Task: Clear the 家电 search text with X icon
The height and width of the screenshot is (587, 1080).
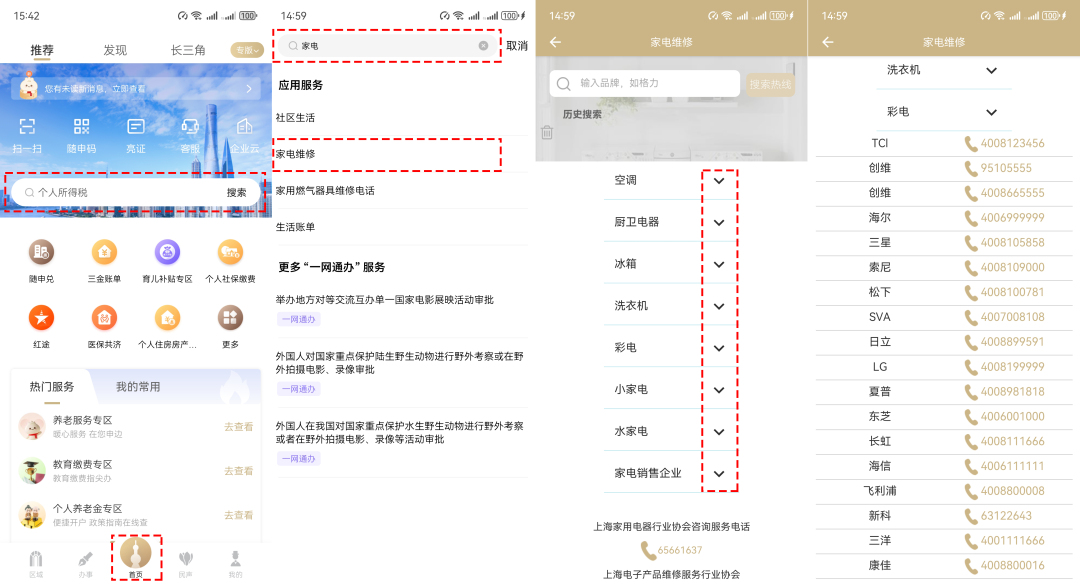Action: pyautogui.click(x=483, y=46)
